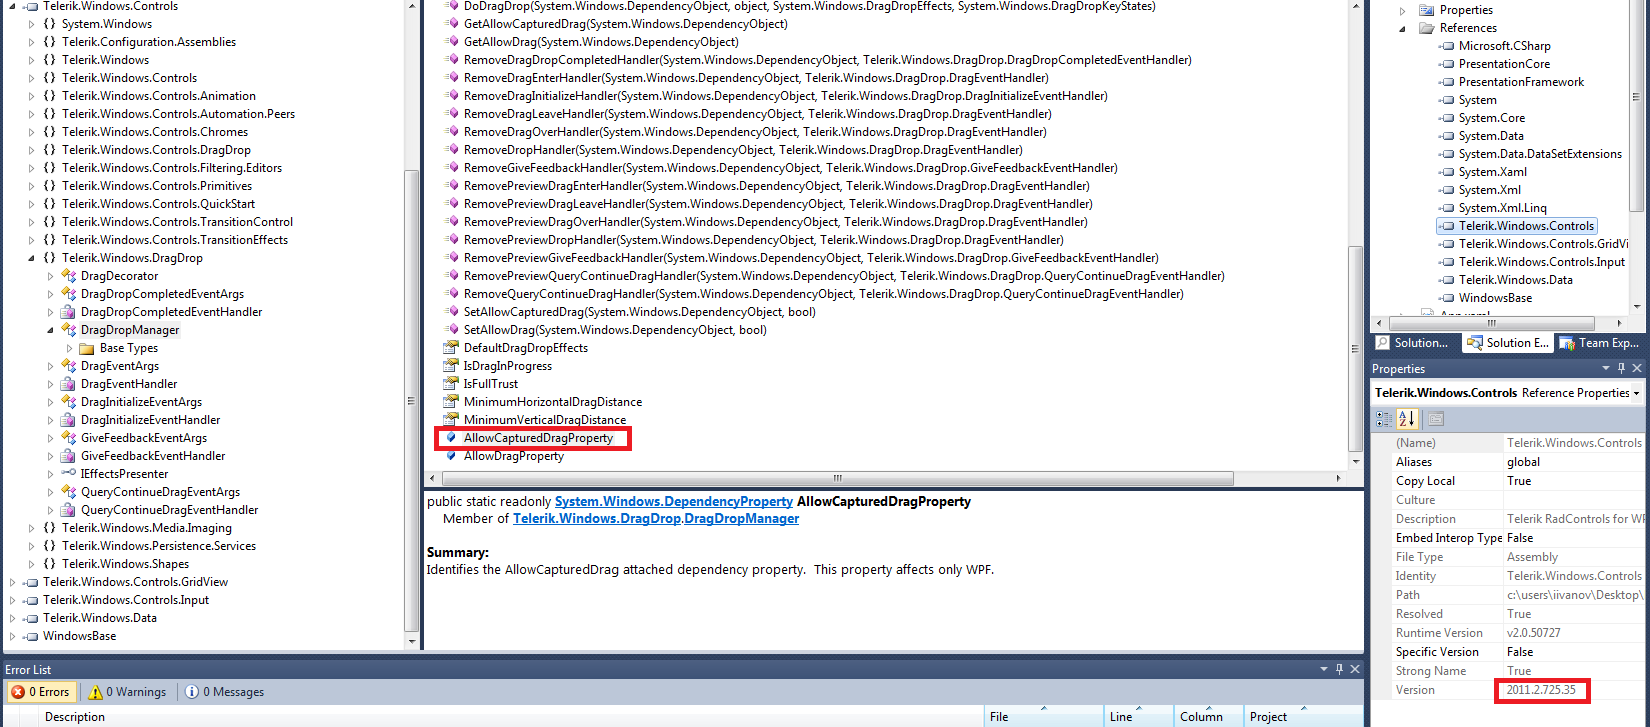Click the DragDecorator class icon

[x=68, y=276]
